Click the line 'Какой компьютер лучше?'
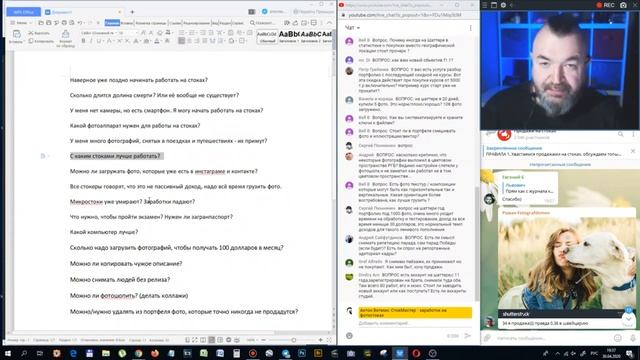Screen dimensions: 640x360 click(x=104, y=232)
